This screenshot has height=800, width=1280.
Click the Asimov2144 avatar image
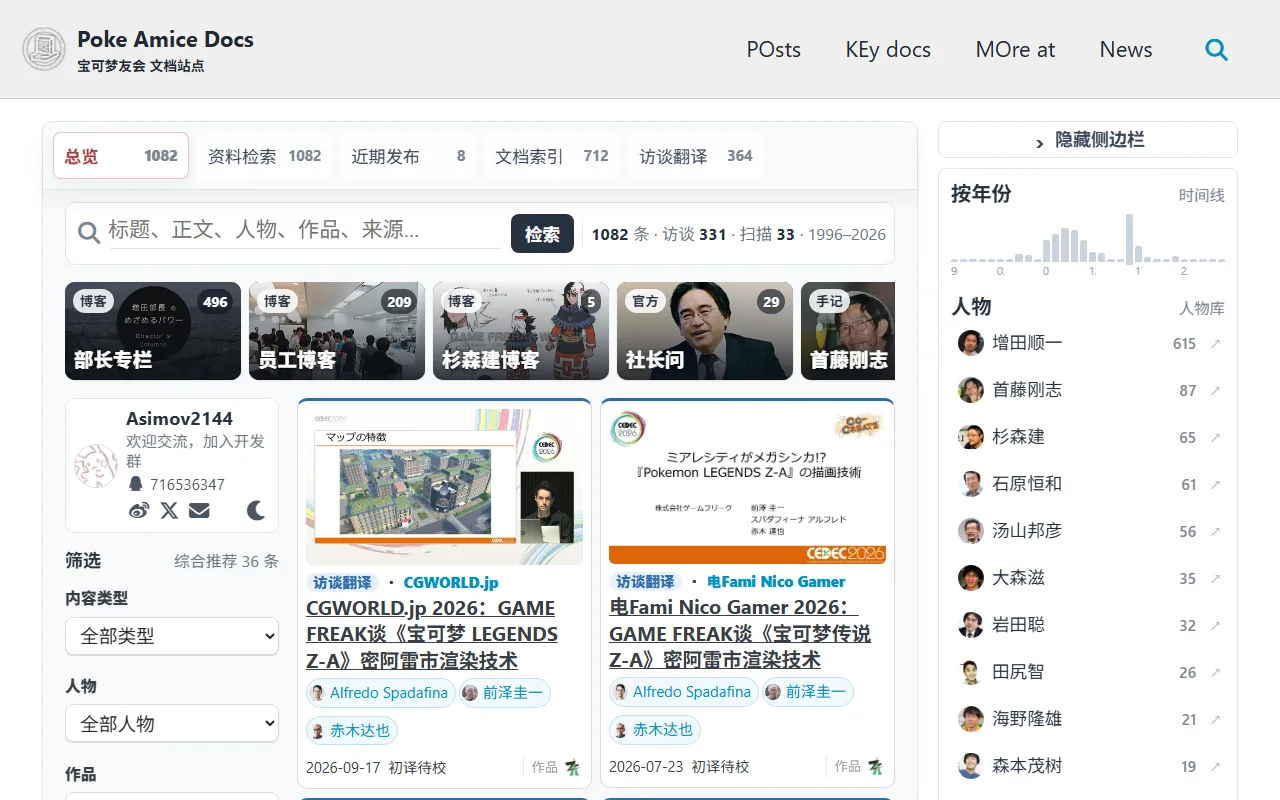pyautogui.click(x=96, y=465)
